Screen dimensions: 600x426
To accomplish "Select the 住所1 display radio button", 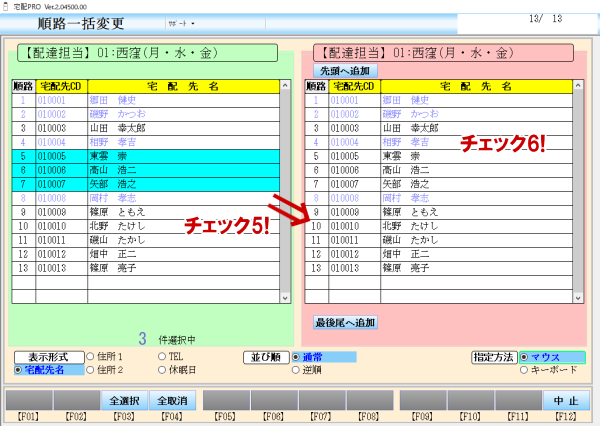I will [92, 356].
